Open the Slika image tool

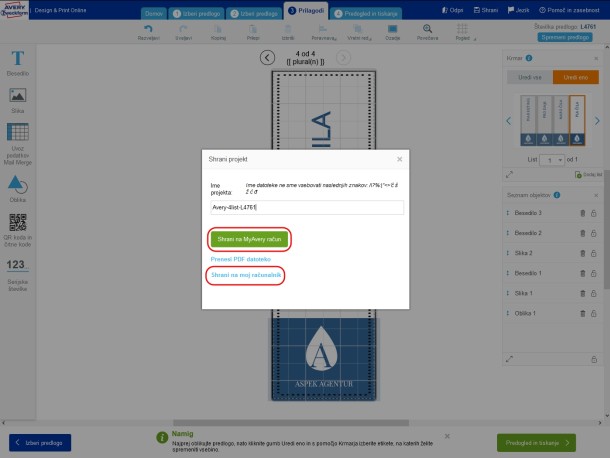click(18, 100)
